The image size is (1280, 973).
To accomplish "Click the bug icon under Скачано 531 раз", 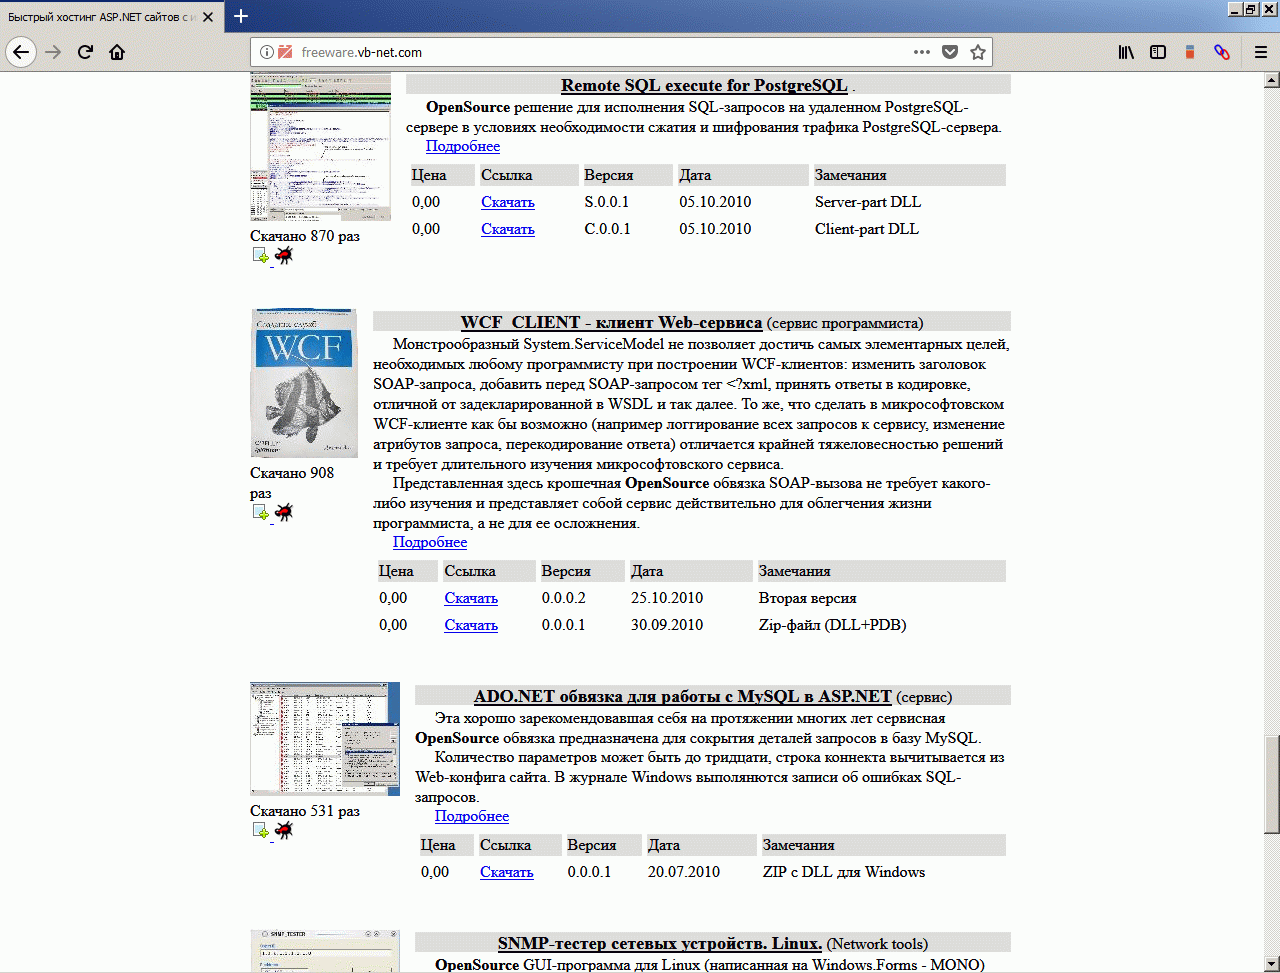I will pos(284,830).
